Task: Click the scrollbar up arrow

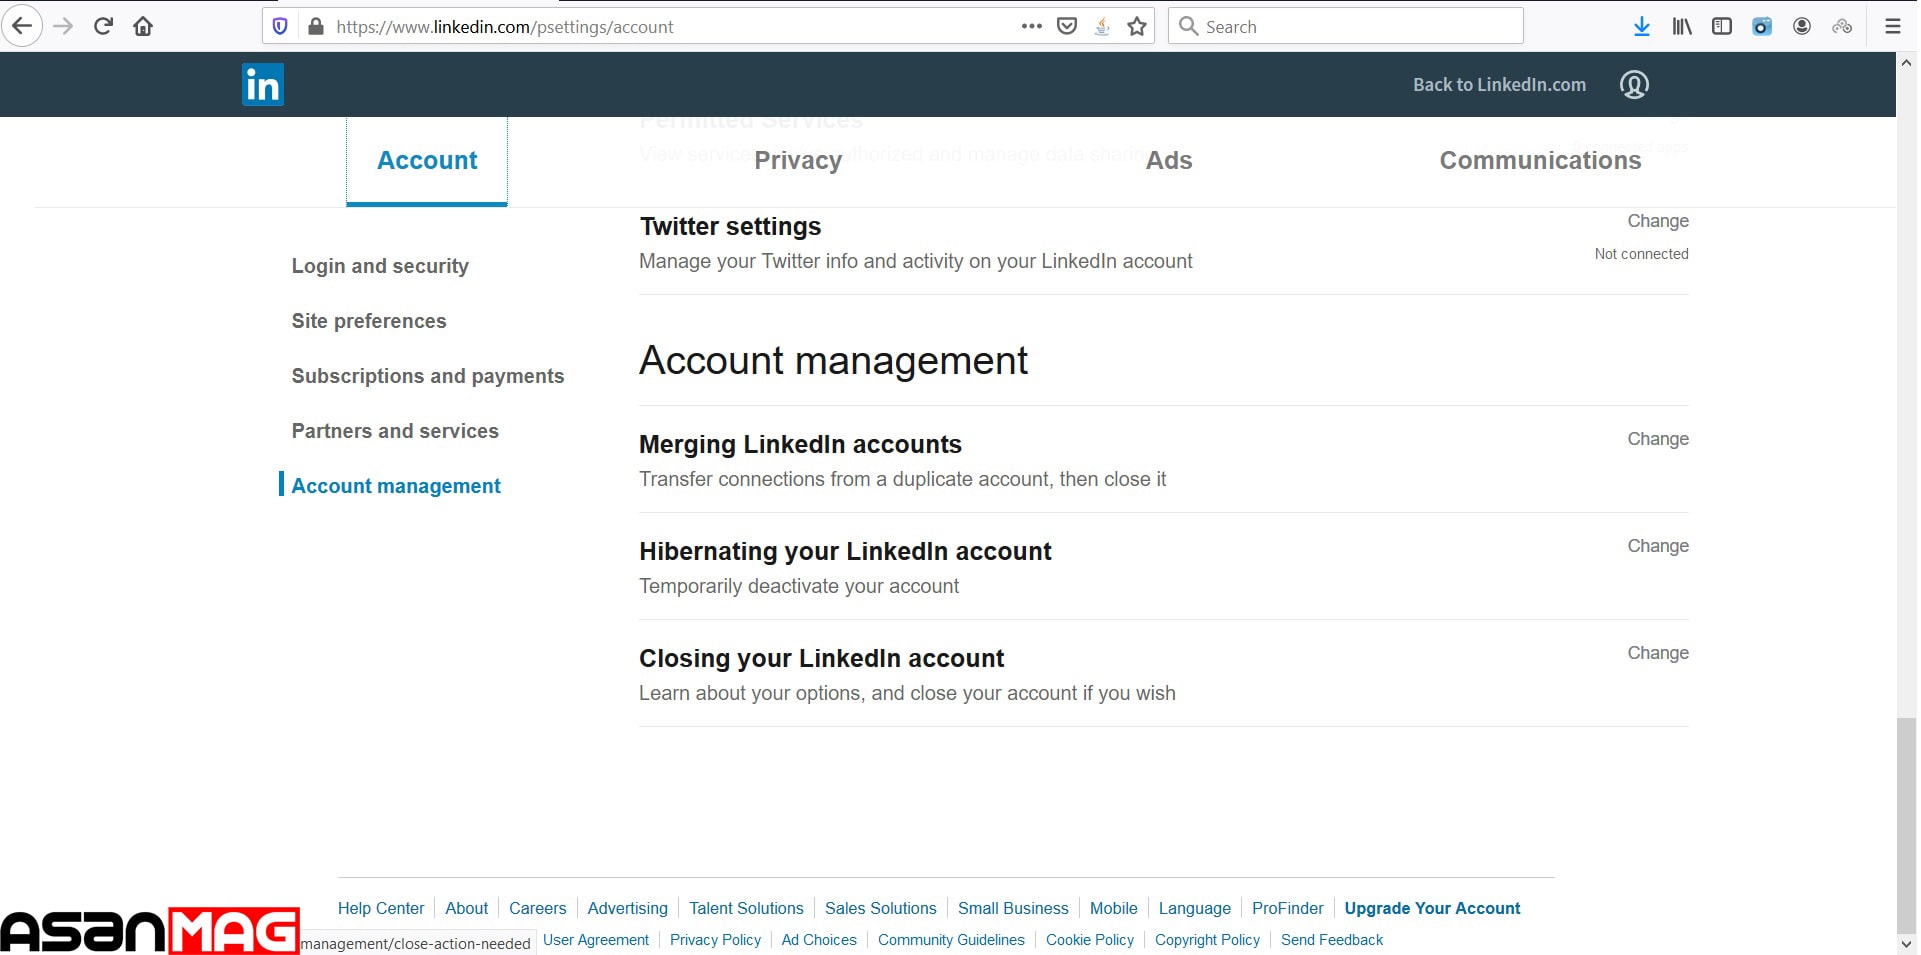Action: click(x=1907, y=62)
